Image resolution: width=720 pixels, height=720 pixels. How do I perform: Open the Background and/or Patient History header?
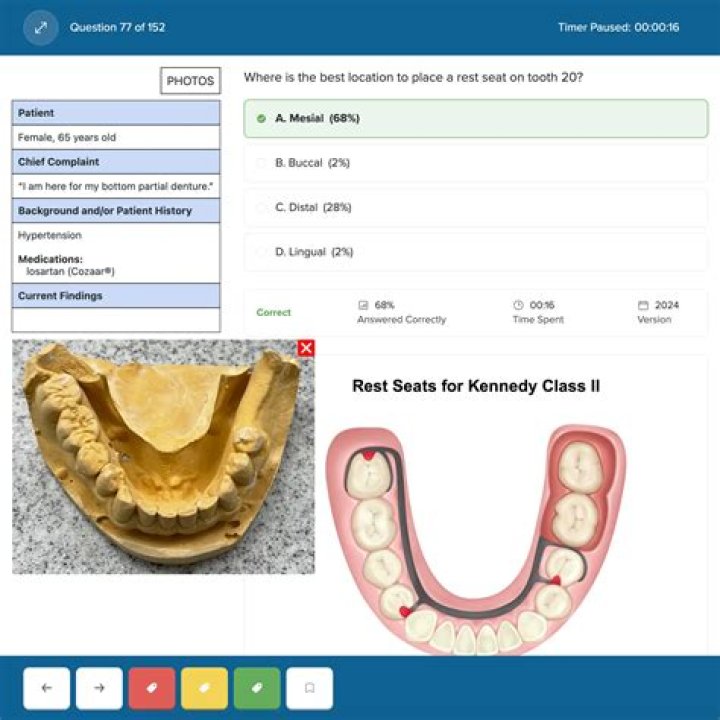pos(116,211)
